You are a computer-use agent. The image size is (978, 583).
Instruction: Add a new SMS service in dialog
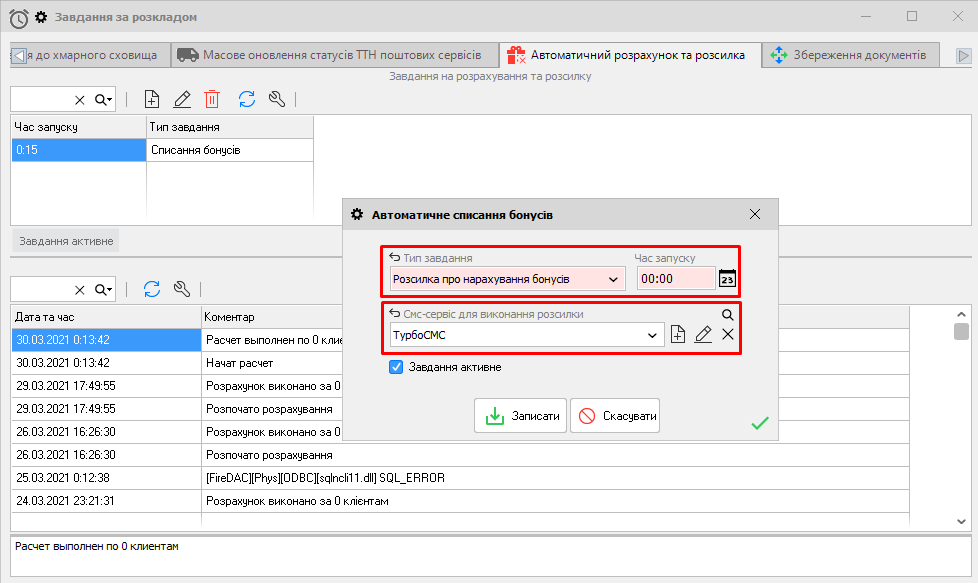(x=678, y=335)
